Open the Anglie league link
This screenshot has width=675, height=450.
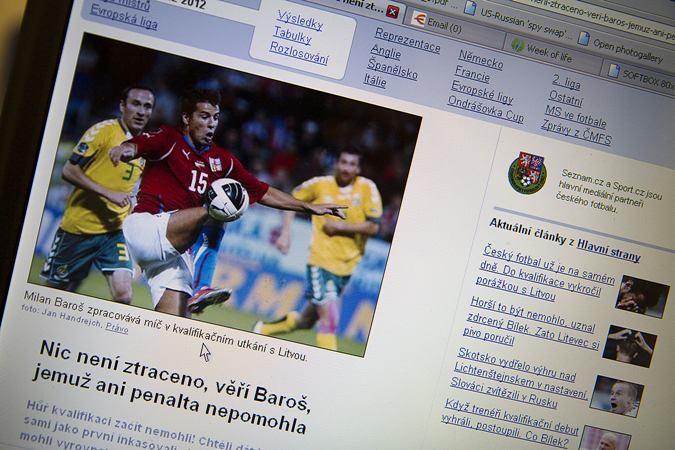[x=386, y=52]
